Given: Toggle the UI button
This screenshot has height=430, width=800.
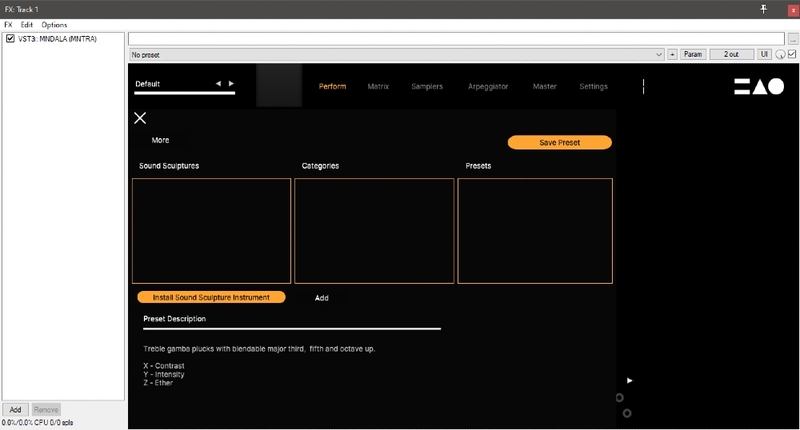Looking at the screenshot, I should pos(764,54).
